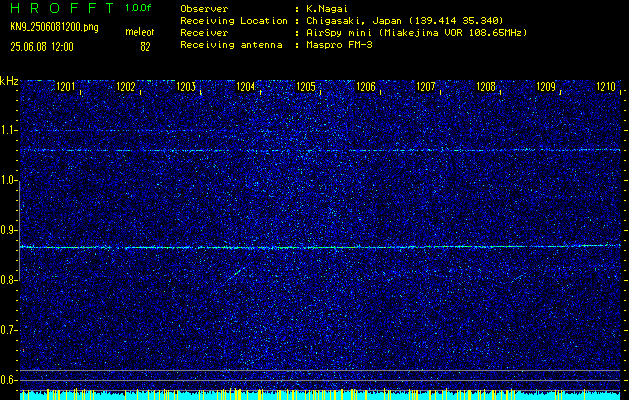Viewport: 629px width, 400px height.
Task: Click the cyan signal-level bar graph at bottom
Action: point(320,395)
